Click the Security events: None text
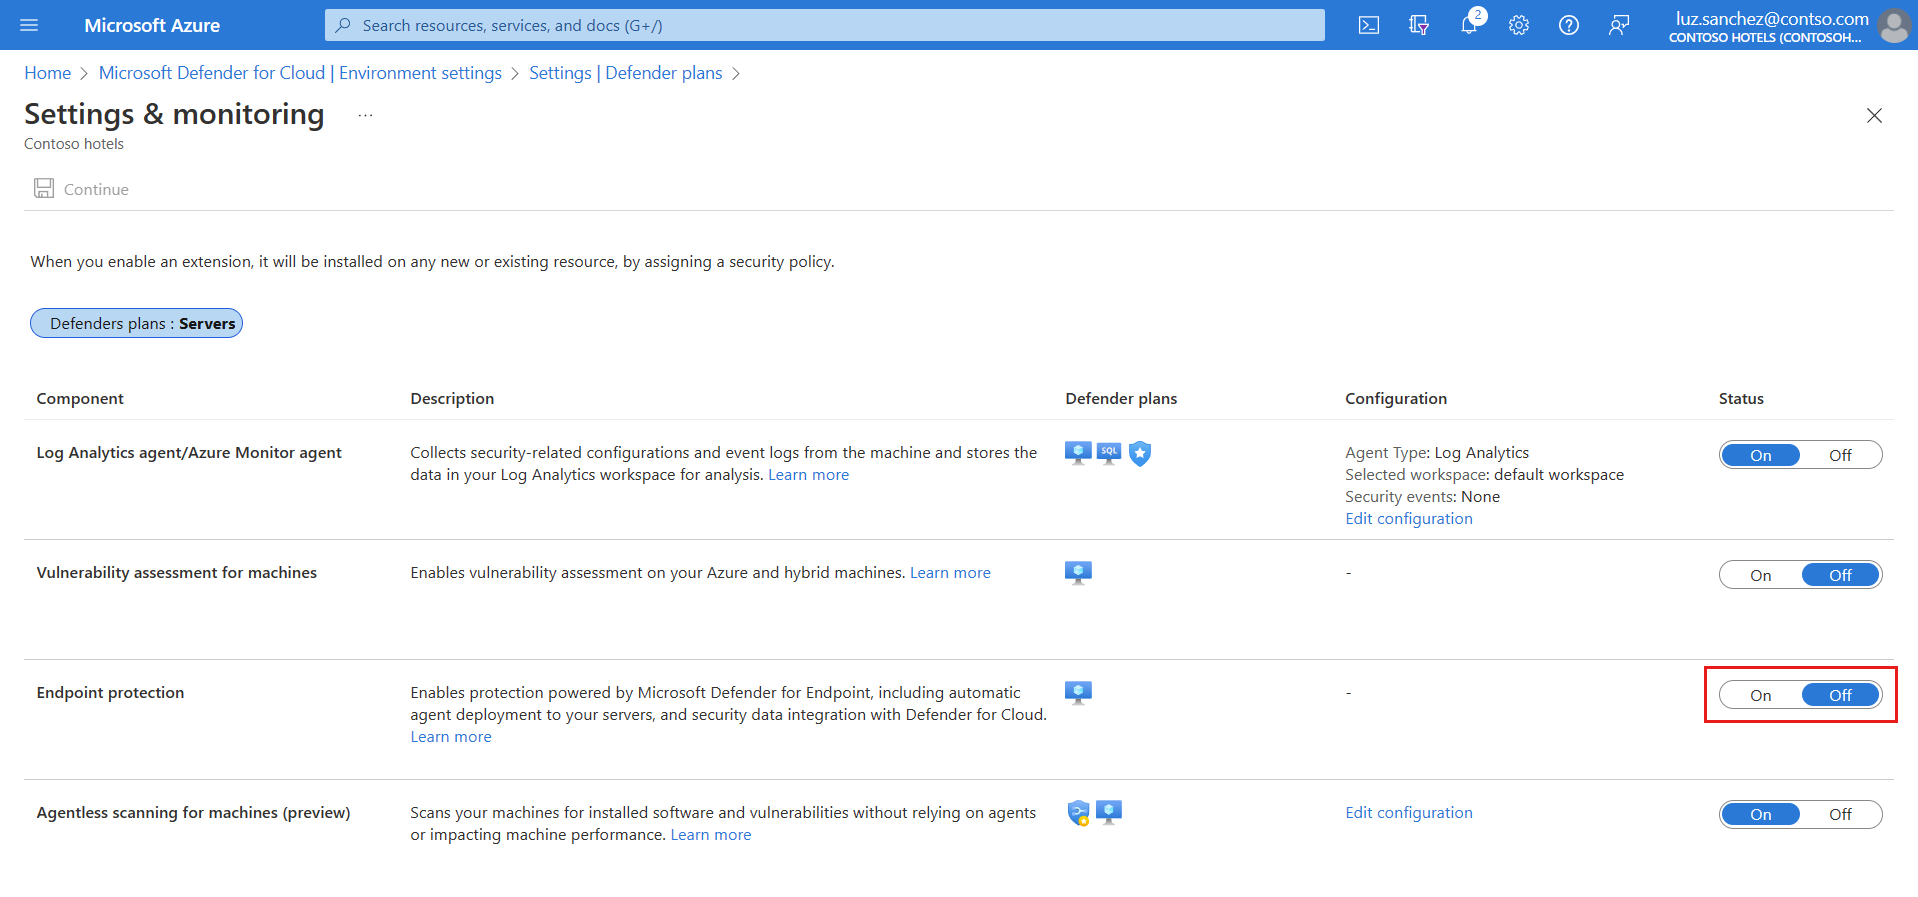 [1422, 497]
